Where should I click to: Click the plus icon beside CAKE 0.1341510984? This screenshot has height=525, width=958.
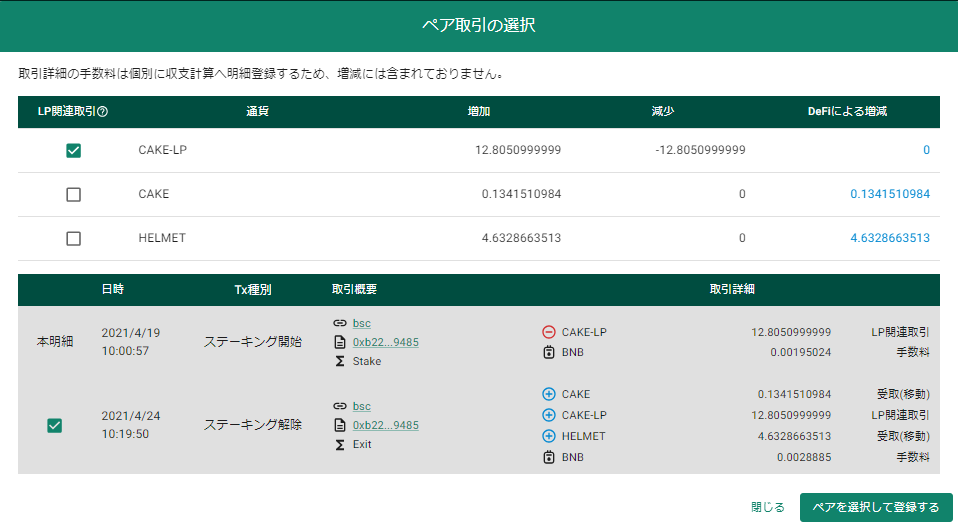[549, 394]
